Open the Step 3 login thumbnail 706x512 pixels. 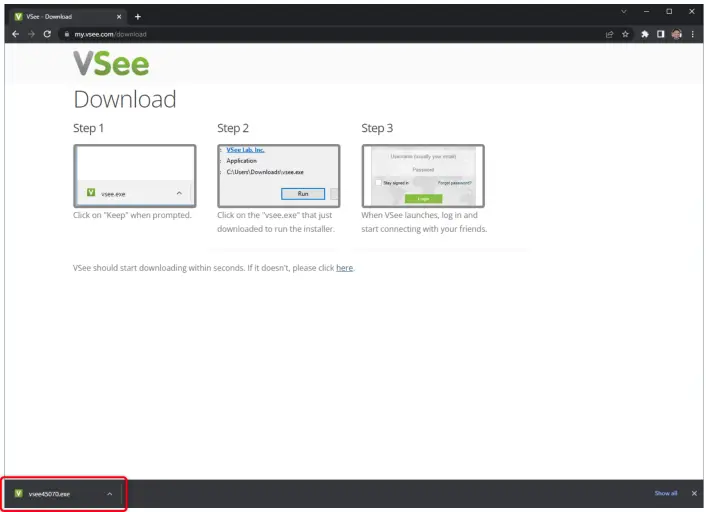[x=423, y=176]
